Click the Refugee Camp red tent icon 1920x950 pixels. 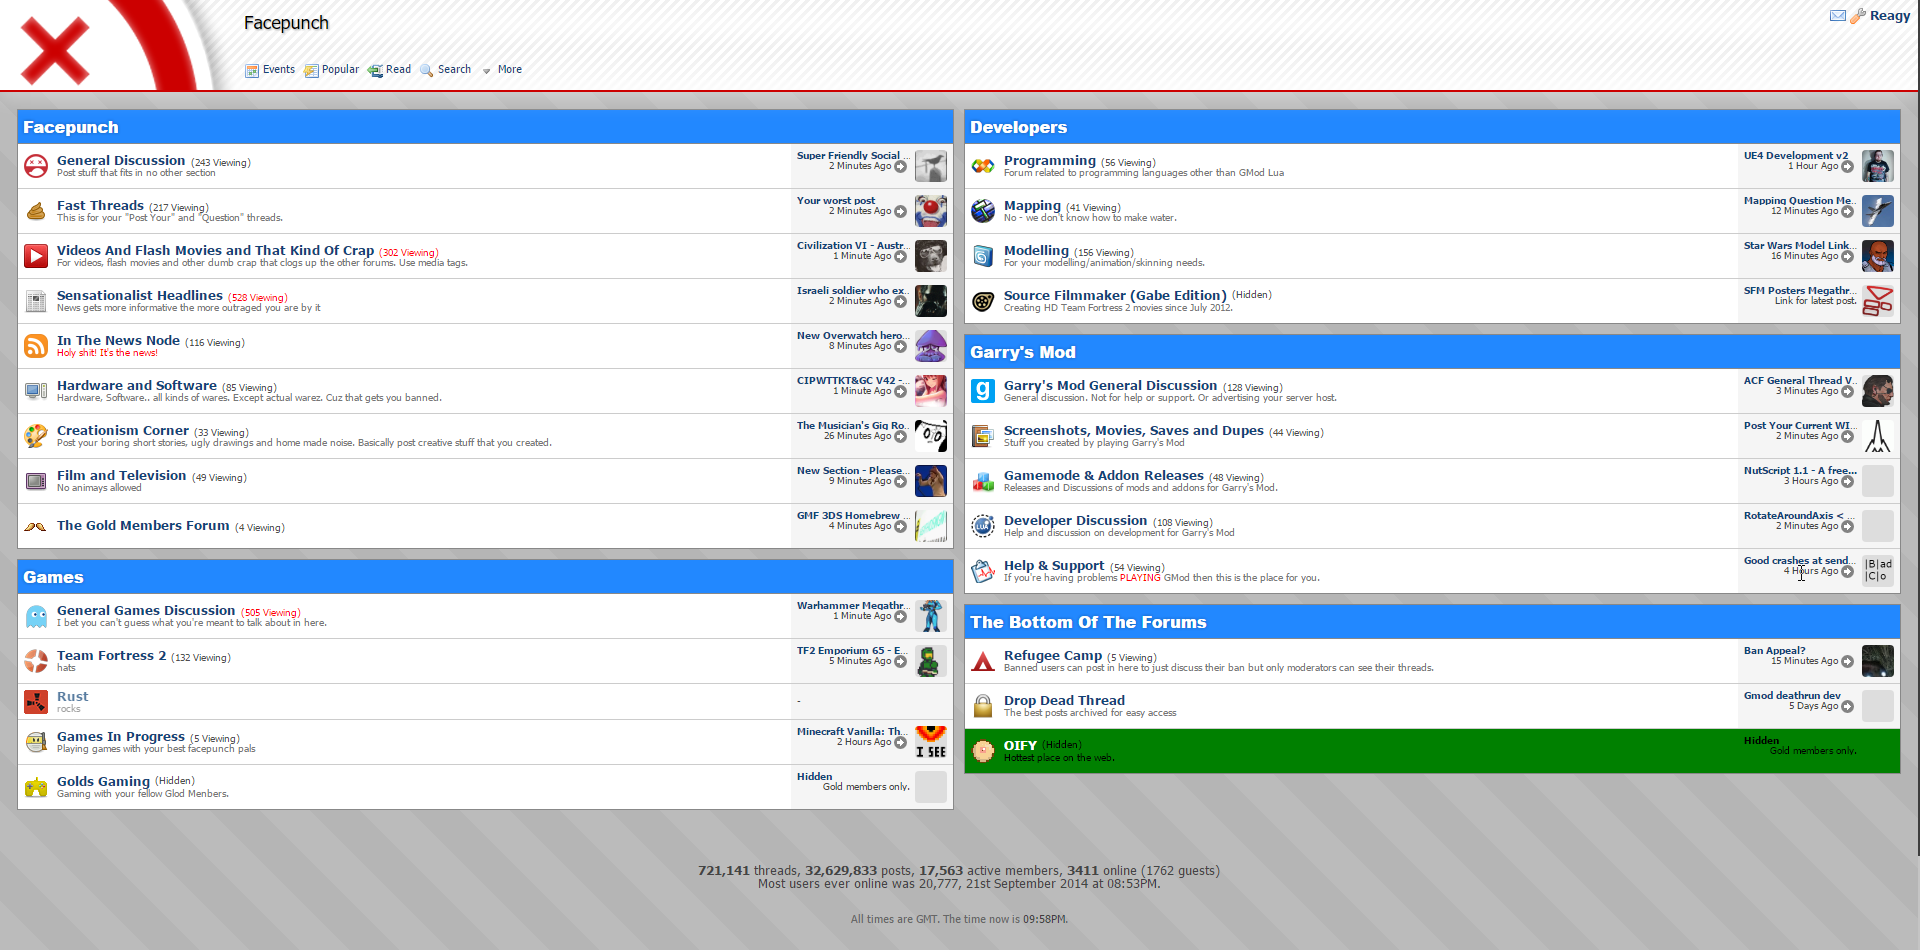[983, 661]
